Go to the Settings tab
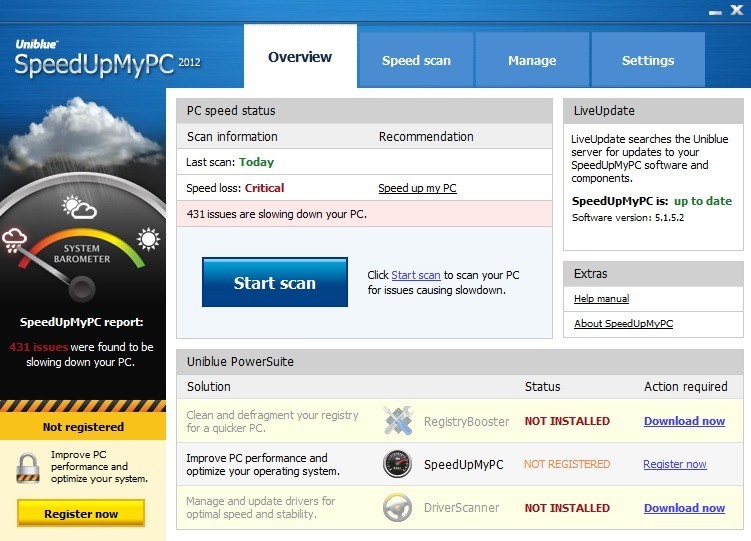 pyautogui.click(x=648, y=60)
